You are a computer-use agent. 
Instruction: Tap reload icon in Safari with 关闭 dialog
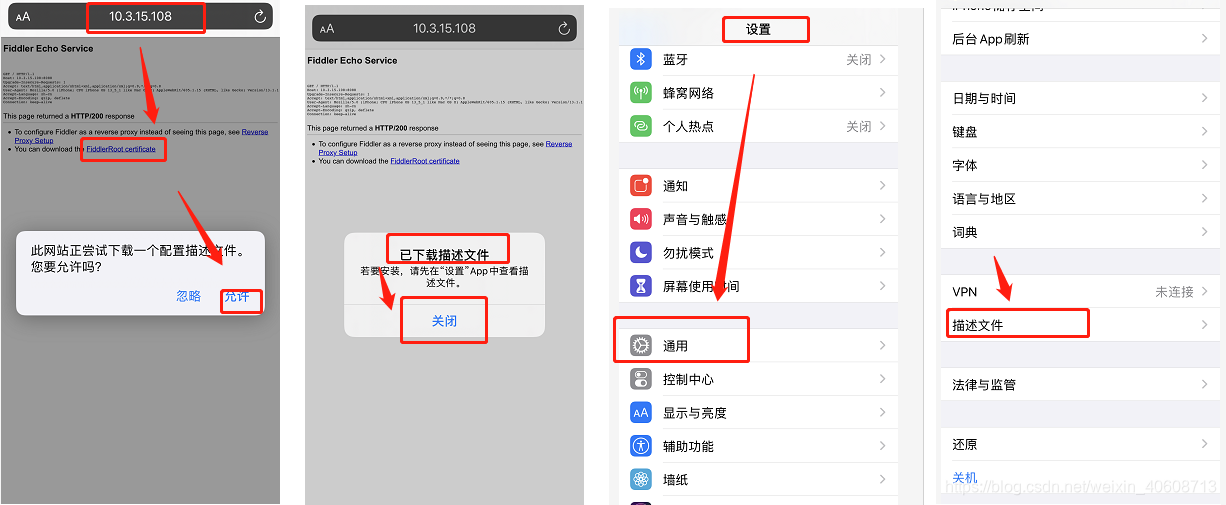(x=563, y=28)
